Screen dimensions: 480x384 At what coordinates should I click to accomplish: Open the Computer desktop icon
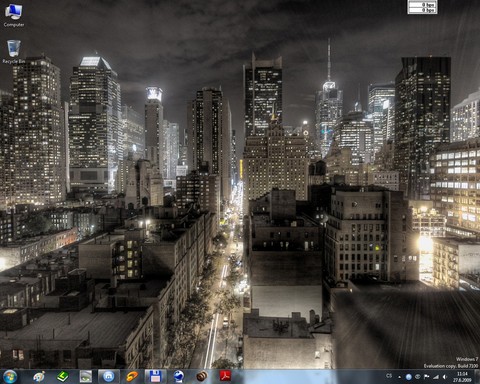[14, 15]
